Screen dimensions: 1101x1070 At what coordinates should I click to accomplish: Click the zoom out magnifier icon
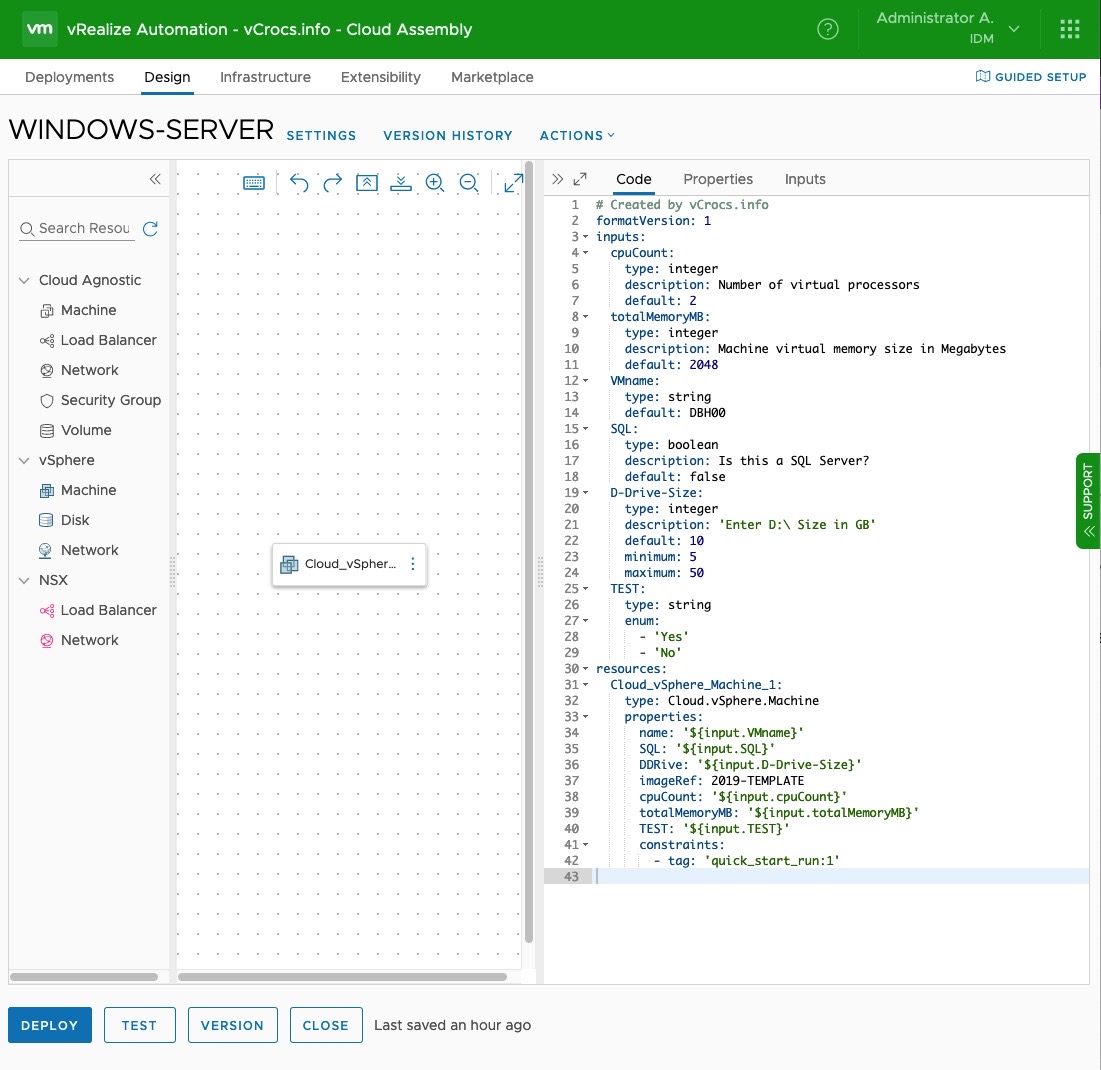tap(468, 182)
